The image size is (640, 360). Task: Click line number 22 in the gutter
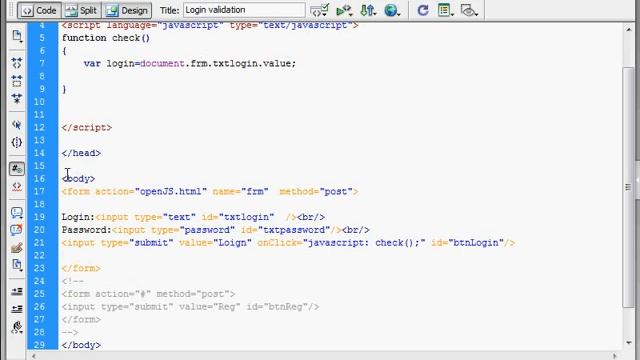39,256
